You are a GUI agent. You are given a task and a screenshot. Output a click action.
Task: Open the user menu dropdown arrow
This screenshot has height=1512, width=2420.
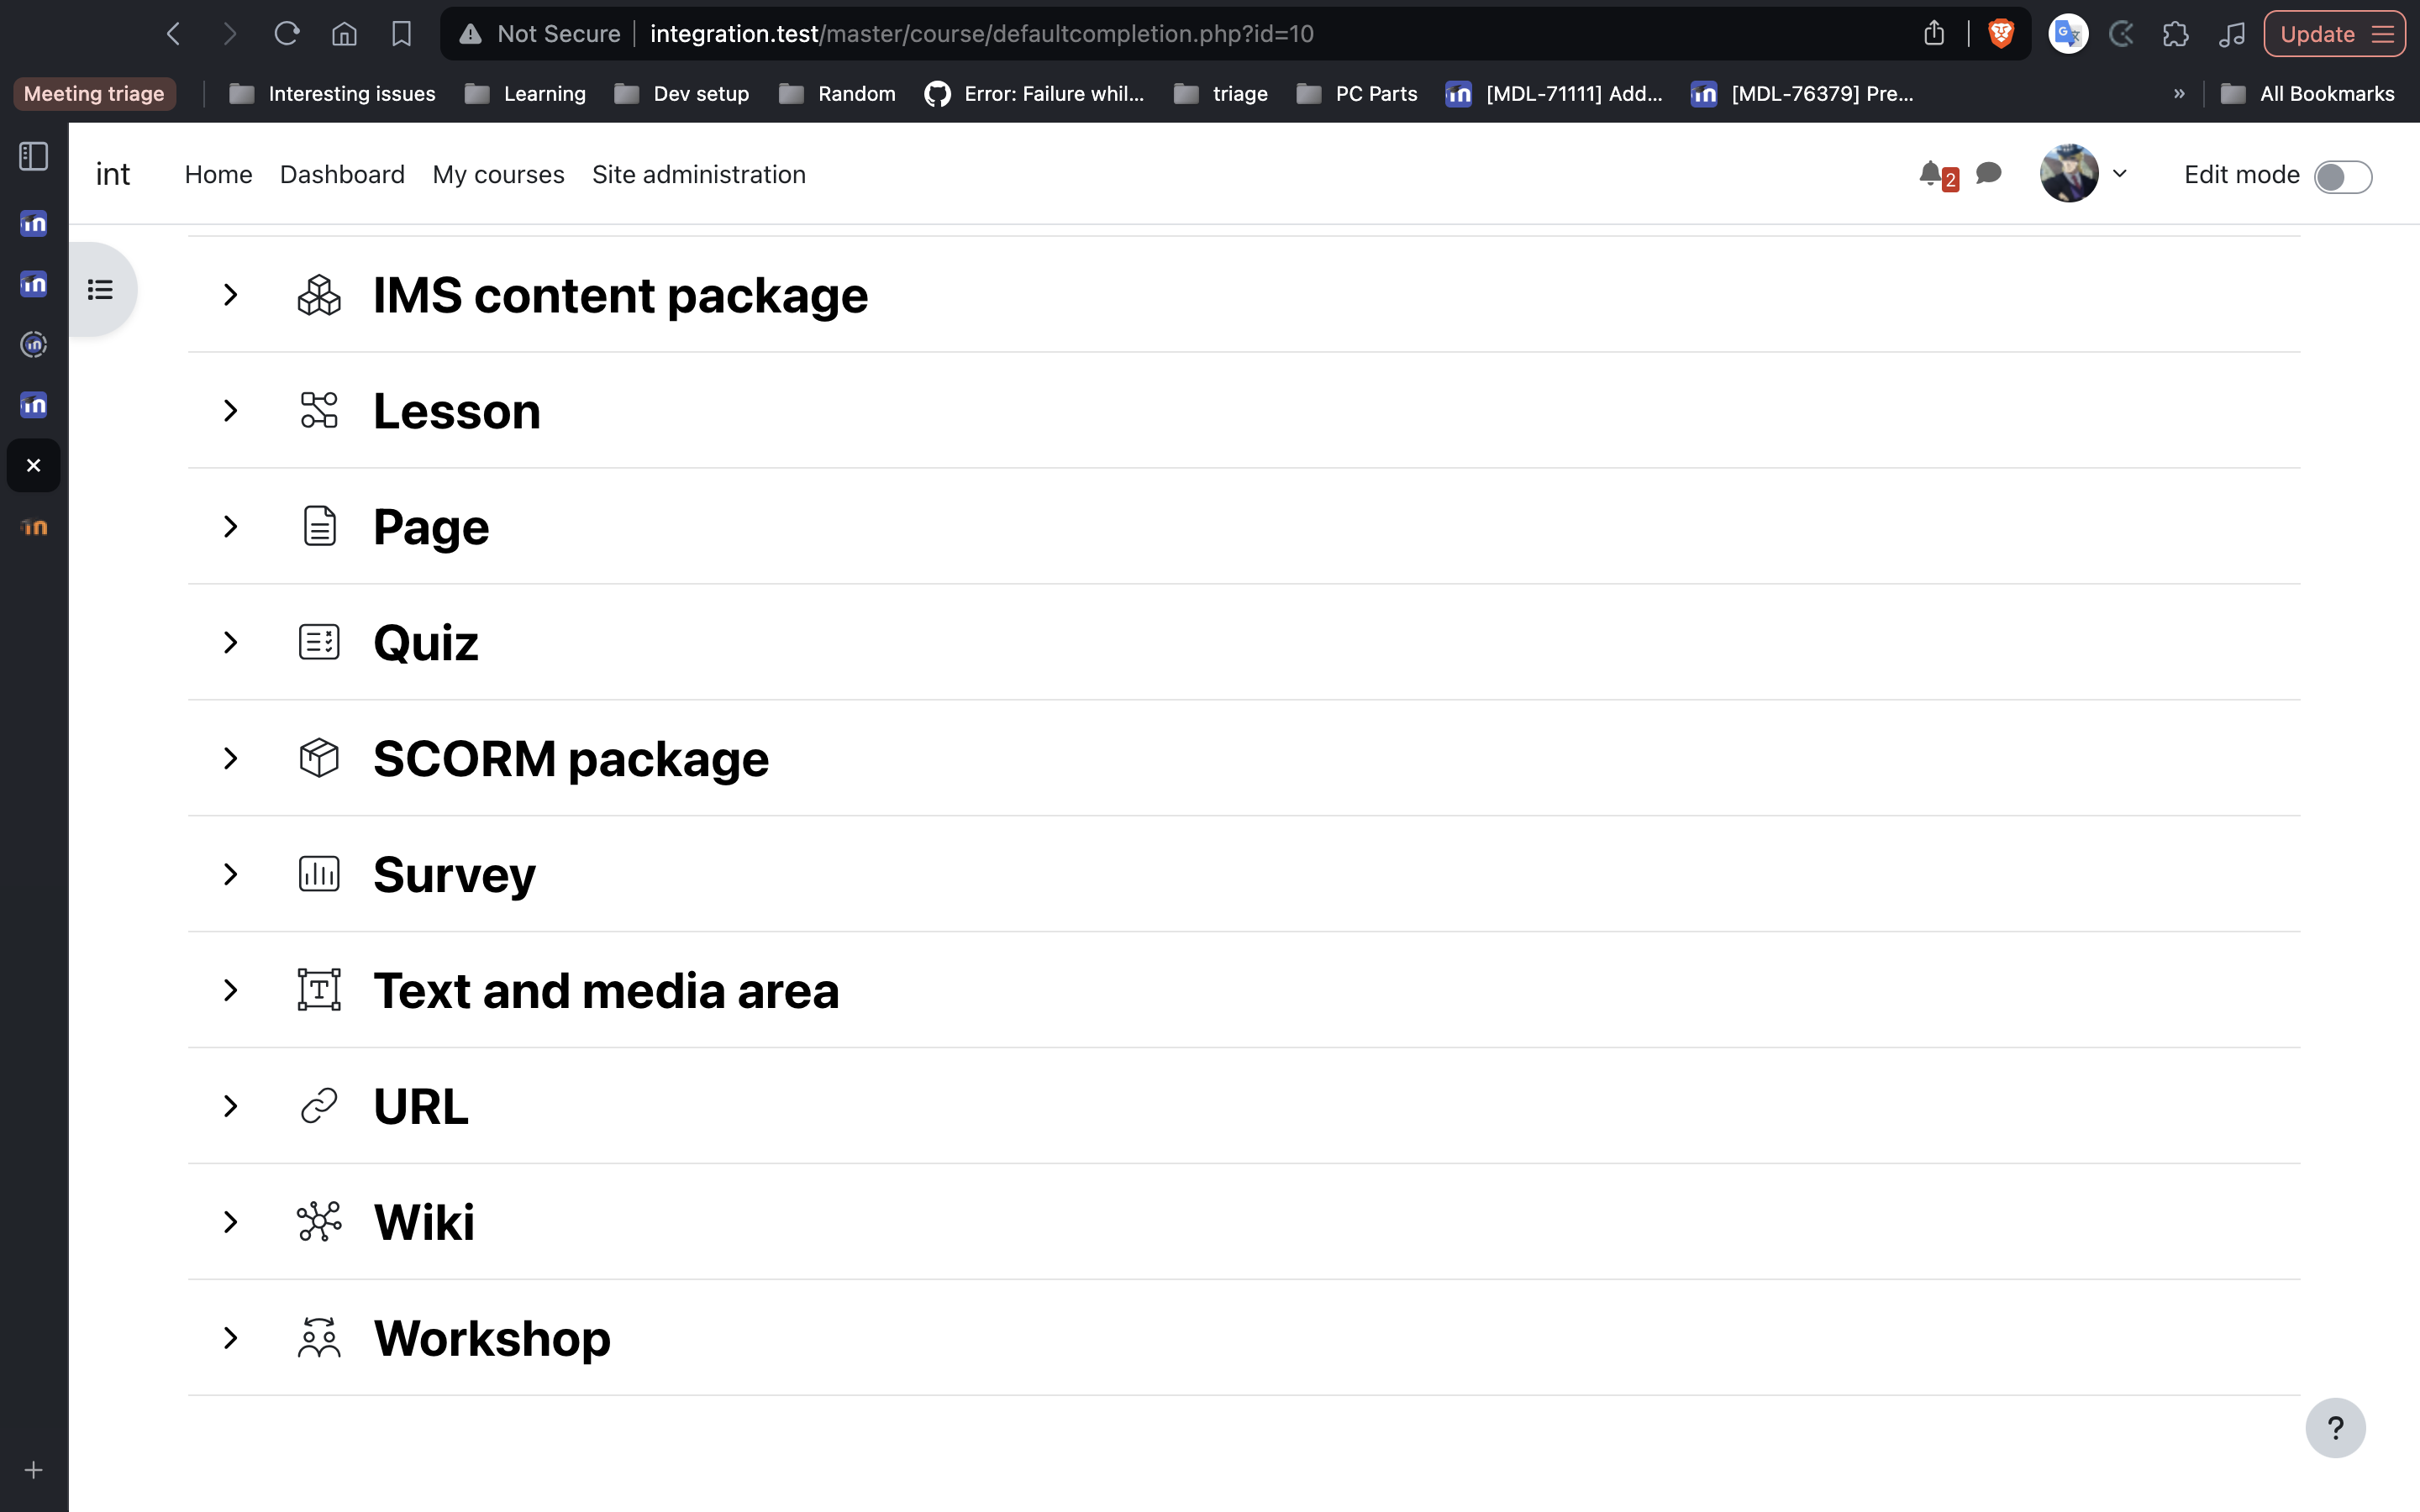coord(2119,174)
